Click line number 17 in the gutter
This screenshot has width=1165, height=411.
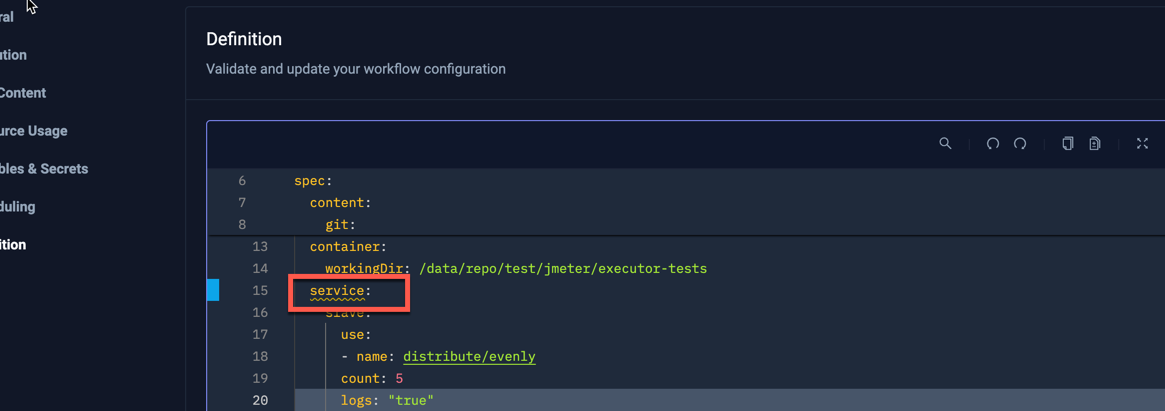pyautogui.click(x=260, y=335)
